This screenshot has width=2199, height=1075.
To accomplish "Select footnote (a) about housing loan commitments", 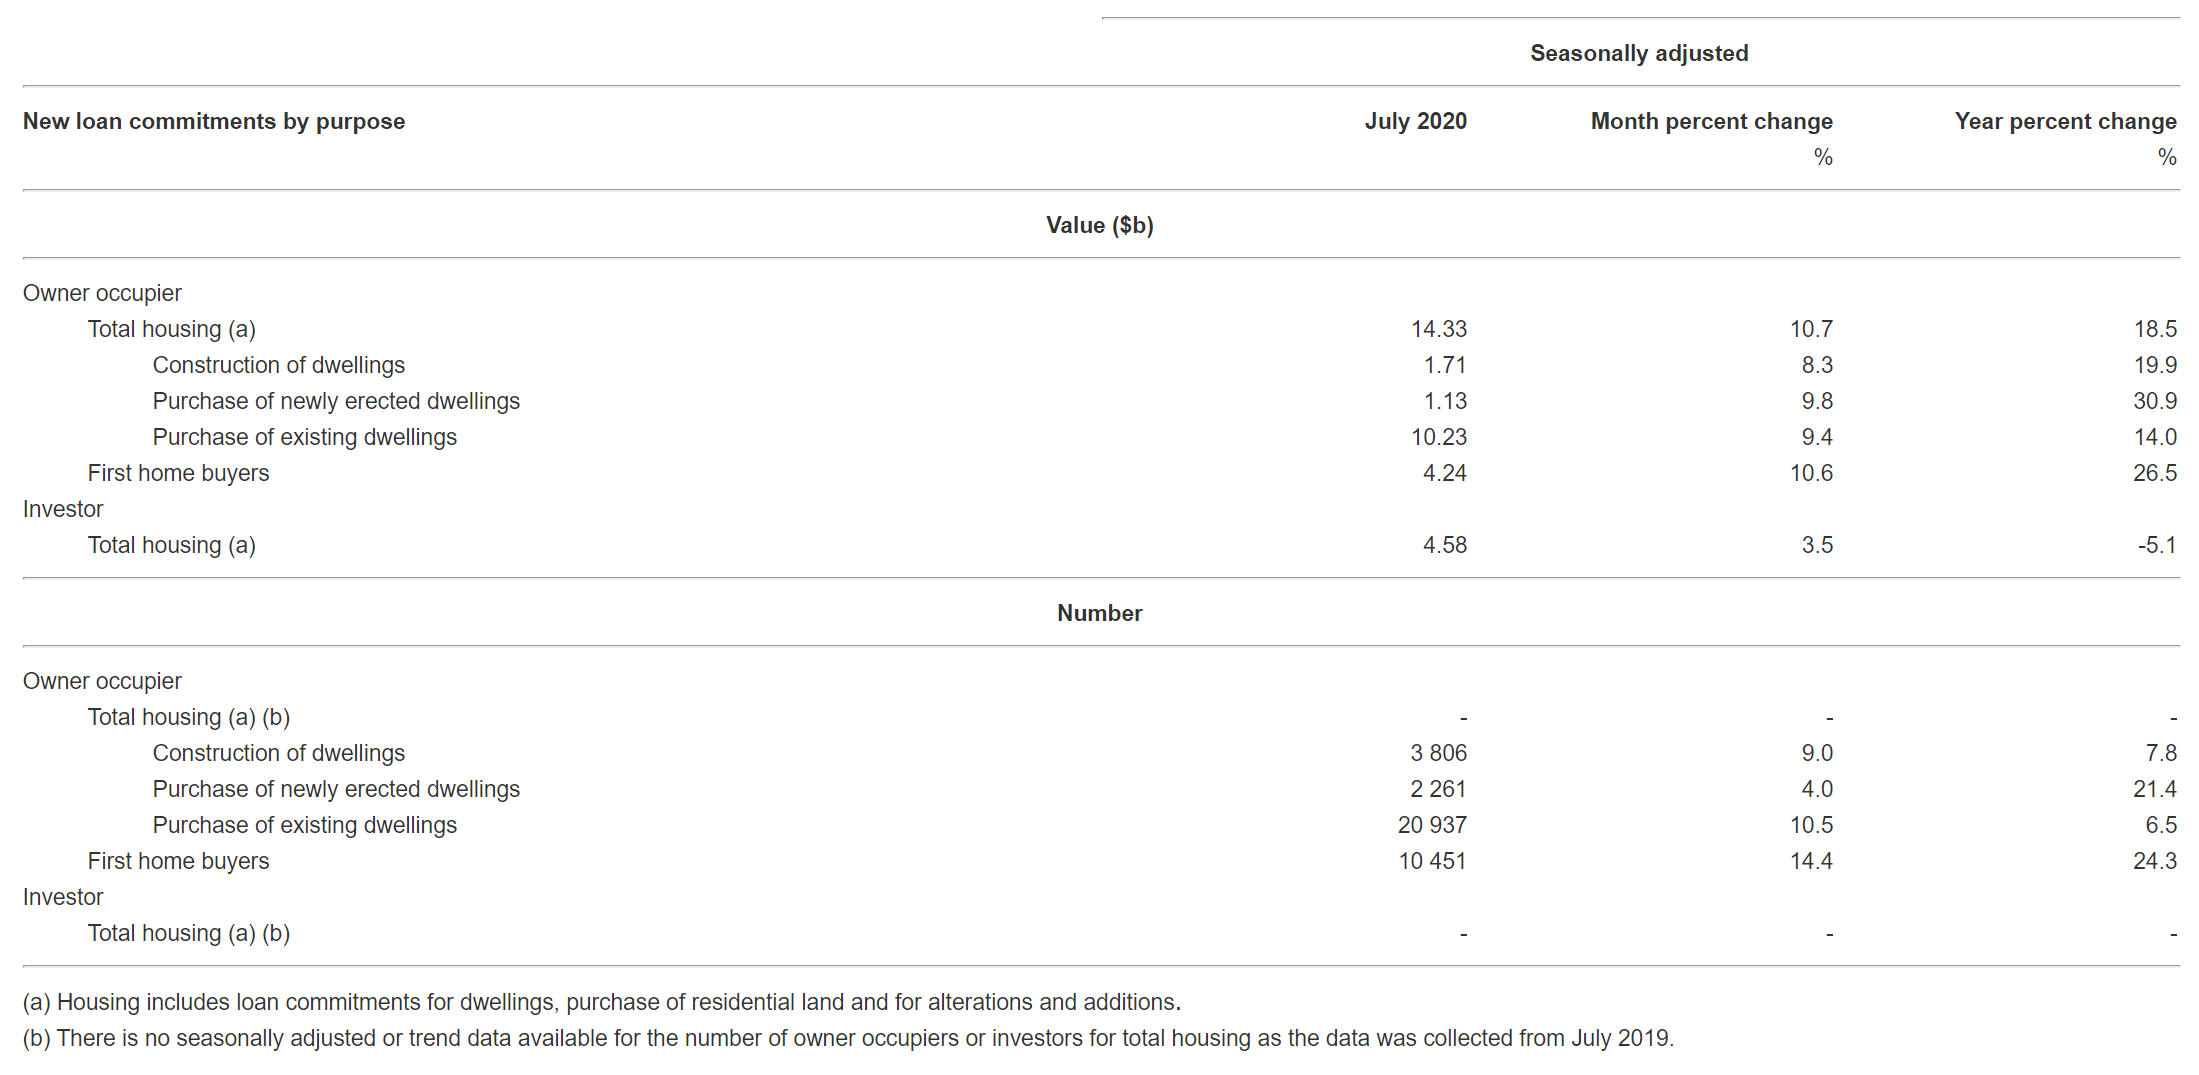I will 601,1002.
